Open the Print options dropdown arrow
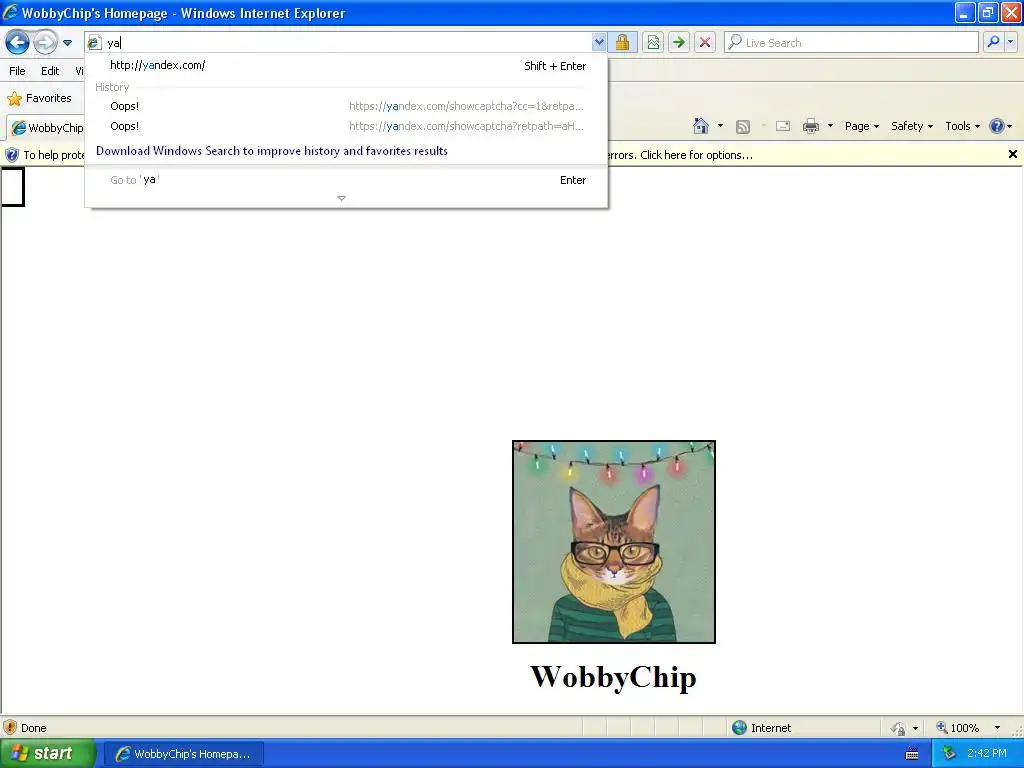The width and height of the screenshot is (1024, 768). click(830, 126)
